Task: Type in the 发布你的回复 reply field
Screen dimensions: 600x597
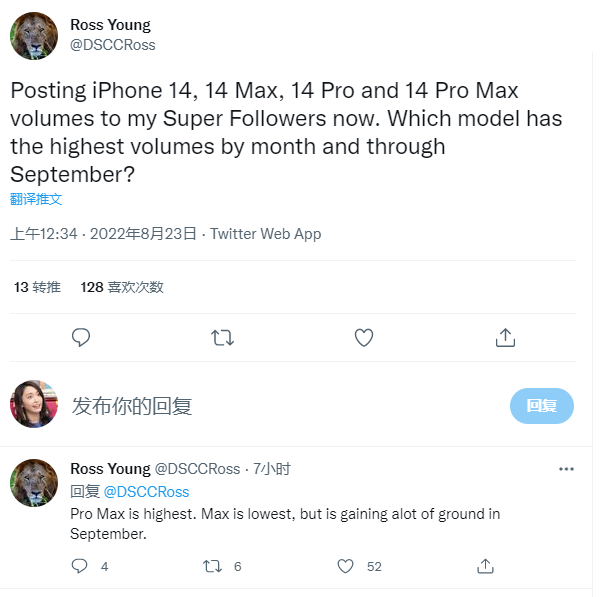Action: (x=280, y=406)
